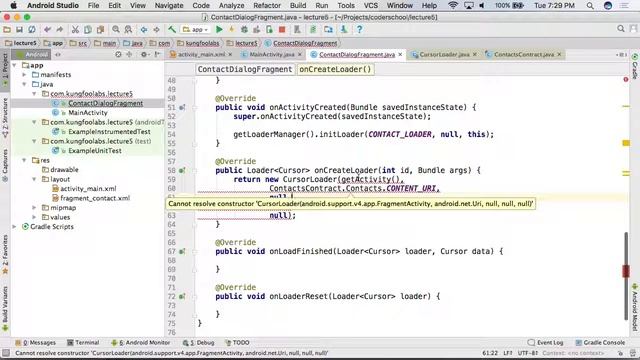
Task: Select MainActivity in project tree
Action: [x=88, y=113]
